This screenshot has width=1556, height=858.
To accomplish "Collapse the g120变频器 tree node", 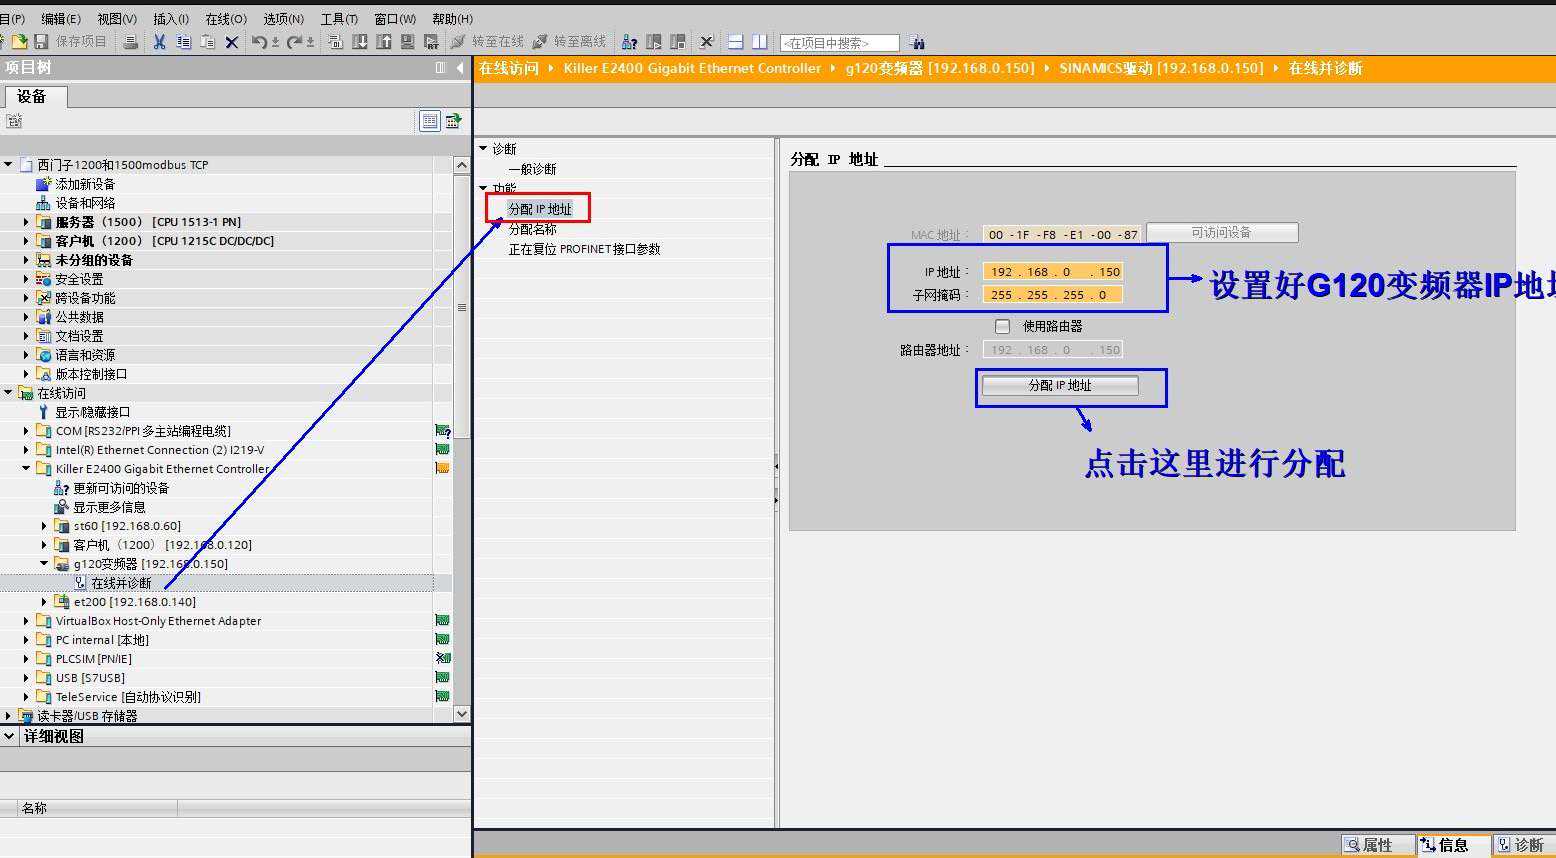I will 44,564.
